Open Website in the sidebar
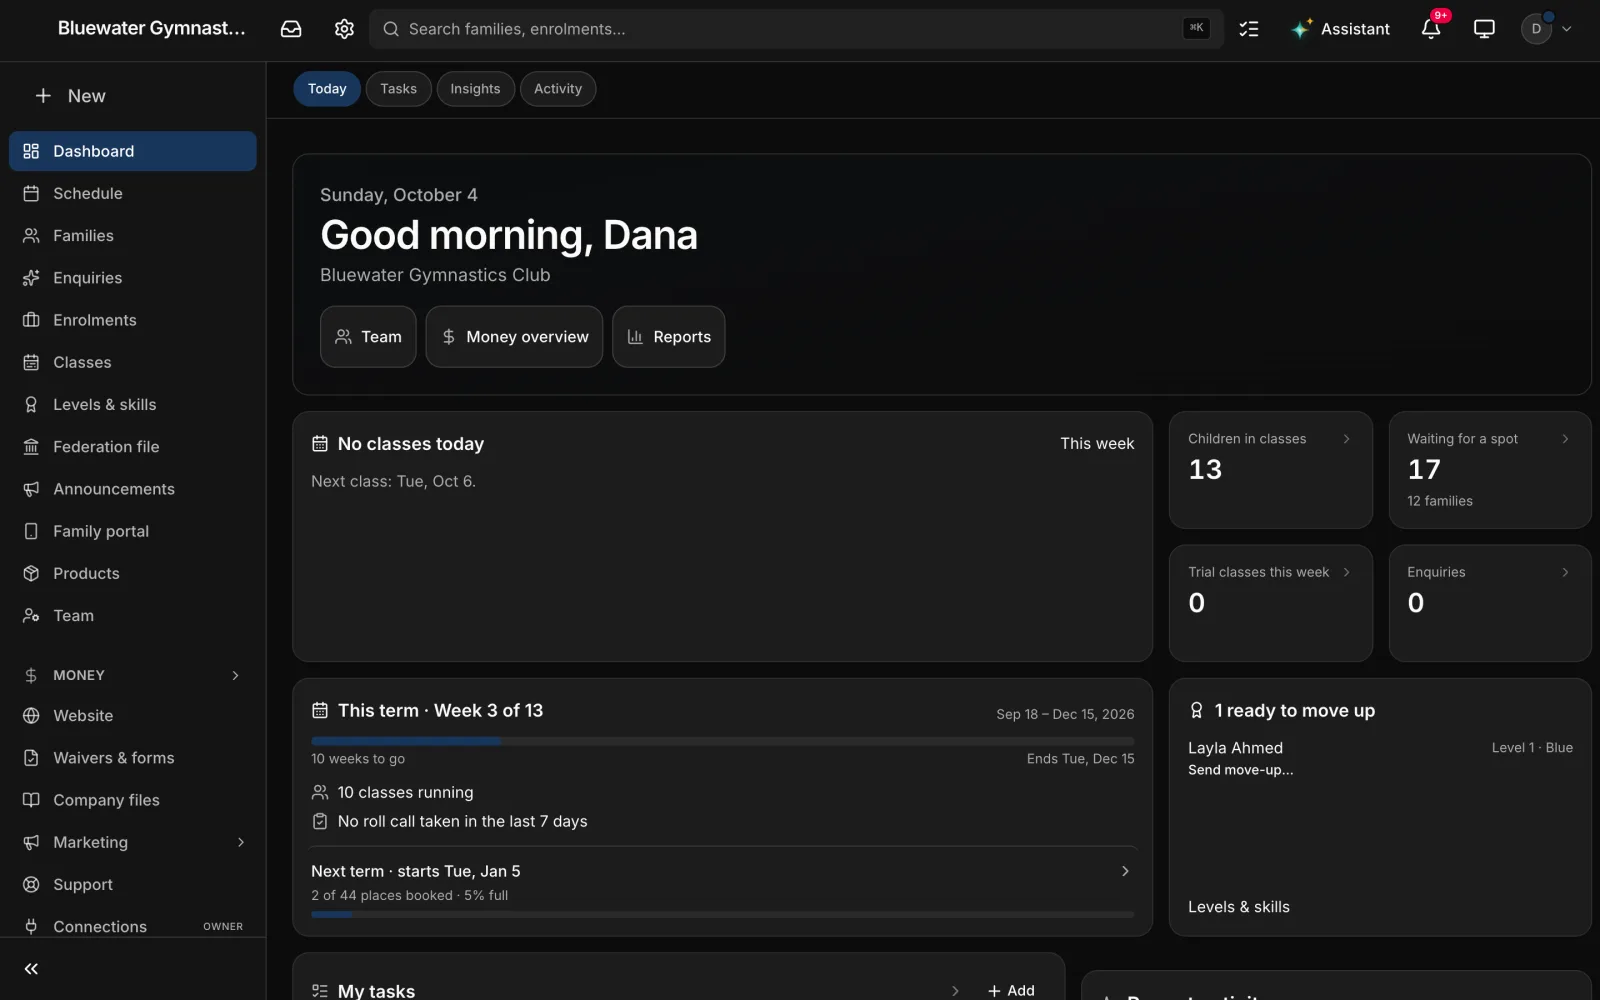This screenshot has width=1600, height=1000. click(x=133, y=716)
